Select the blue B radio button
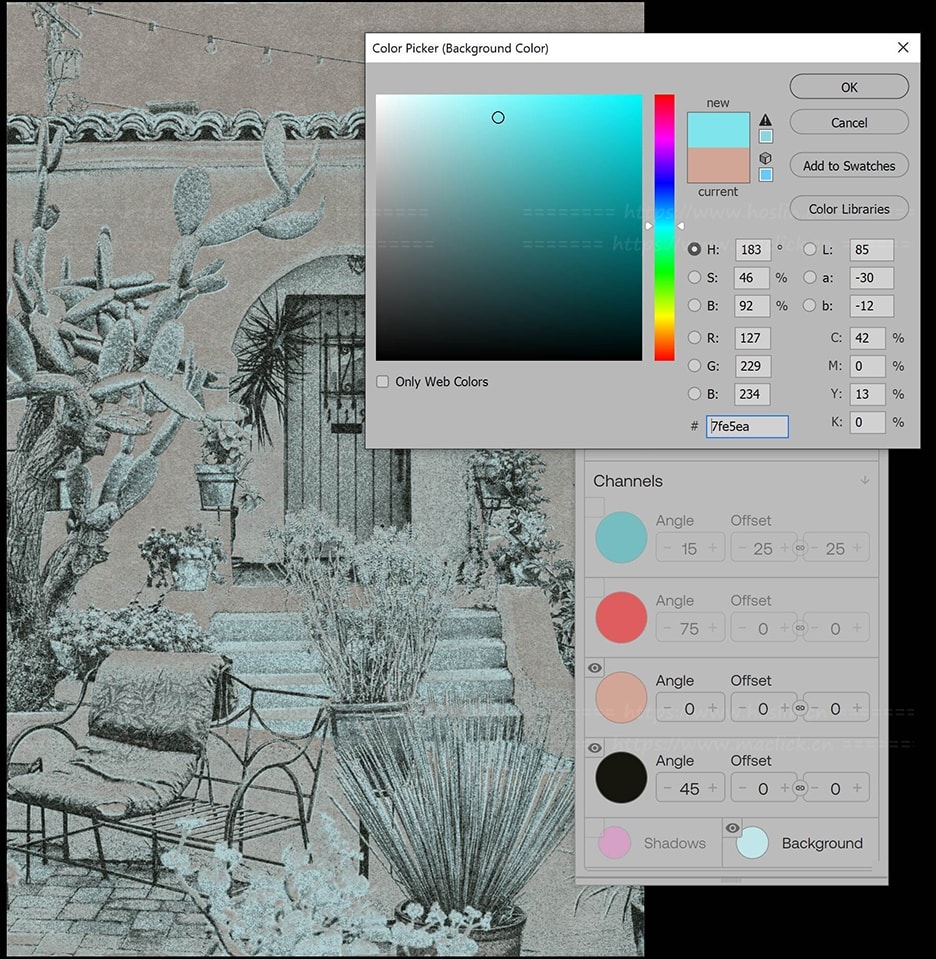The height and width of the screenshot is (959, 936). 694,394
